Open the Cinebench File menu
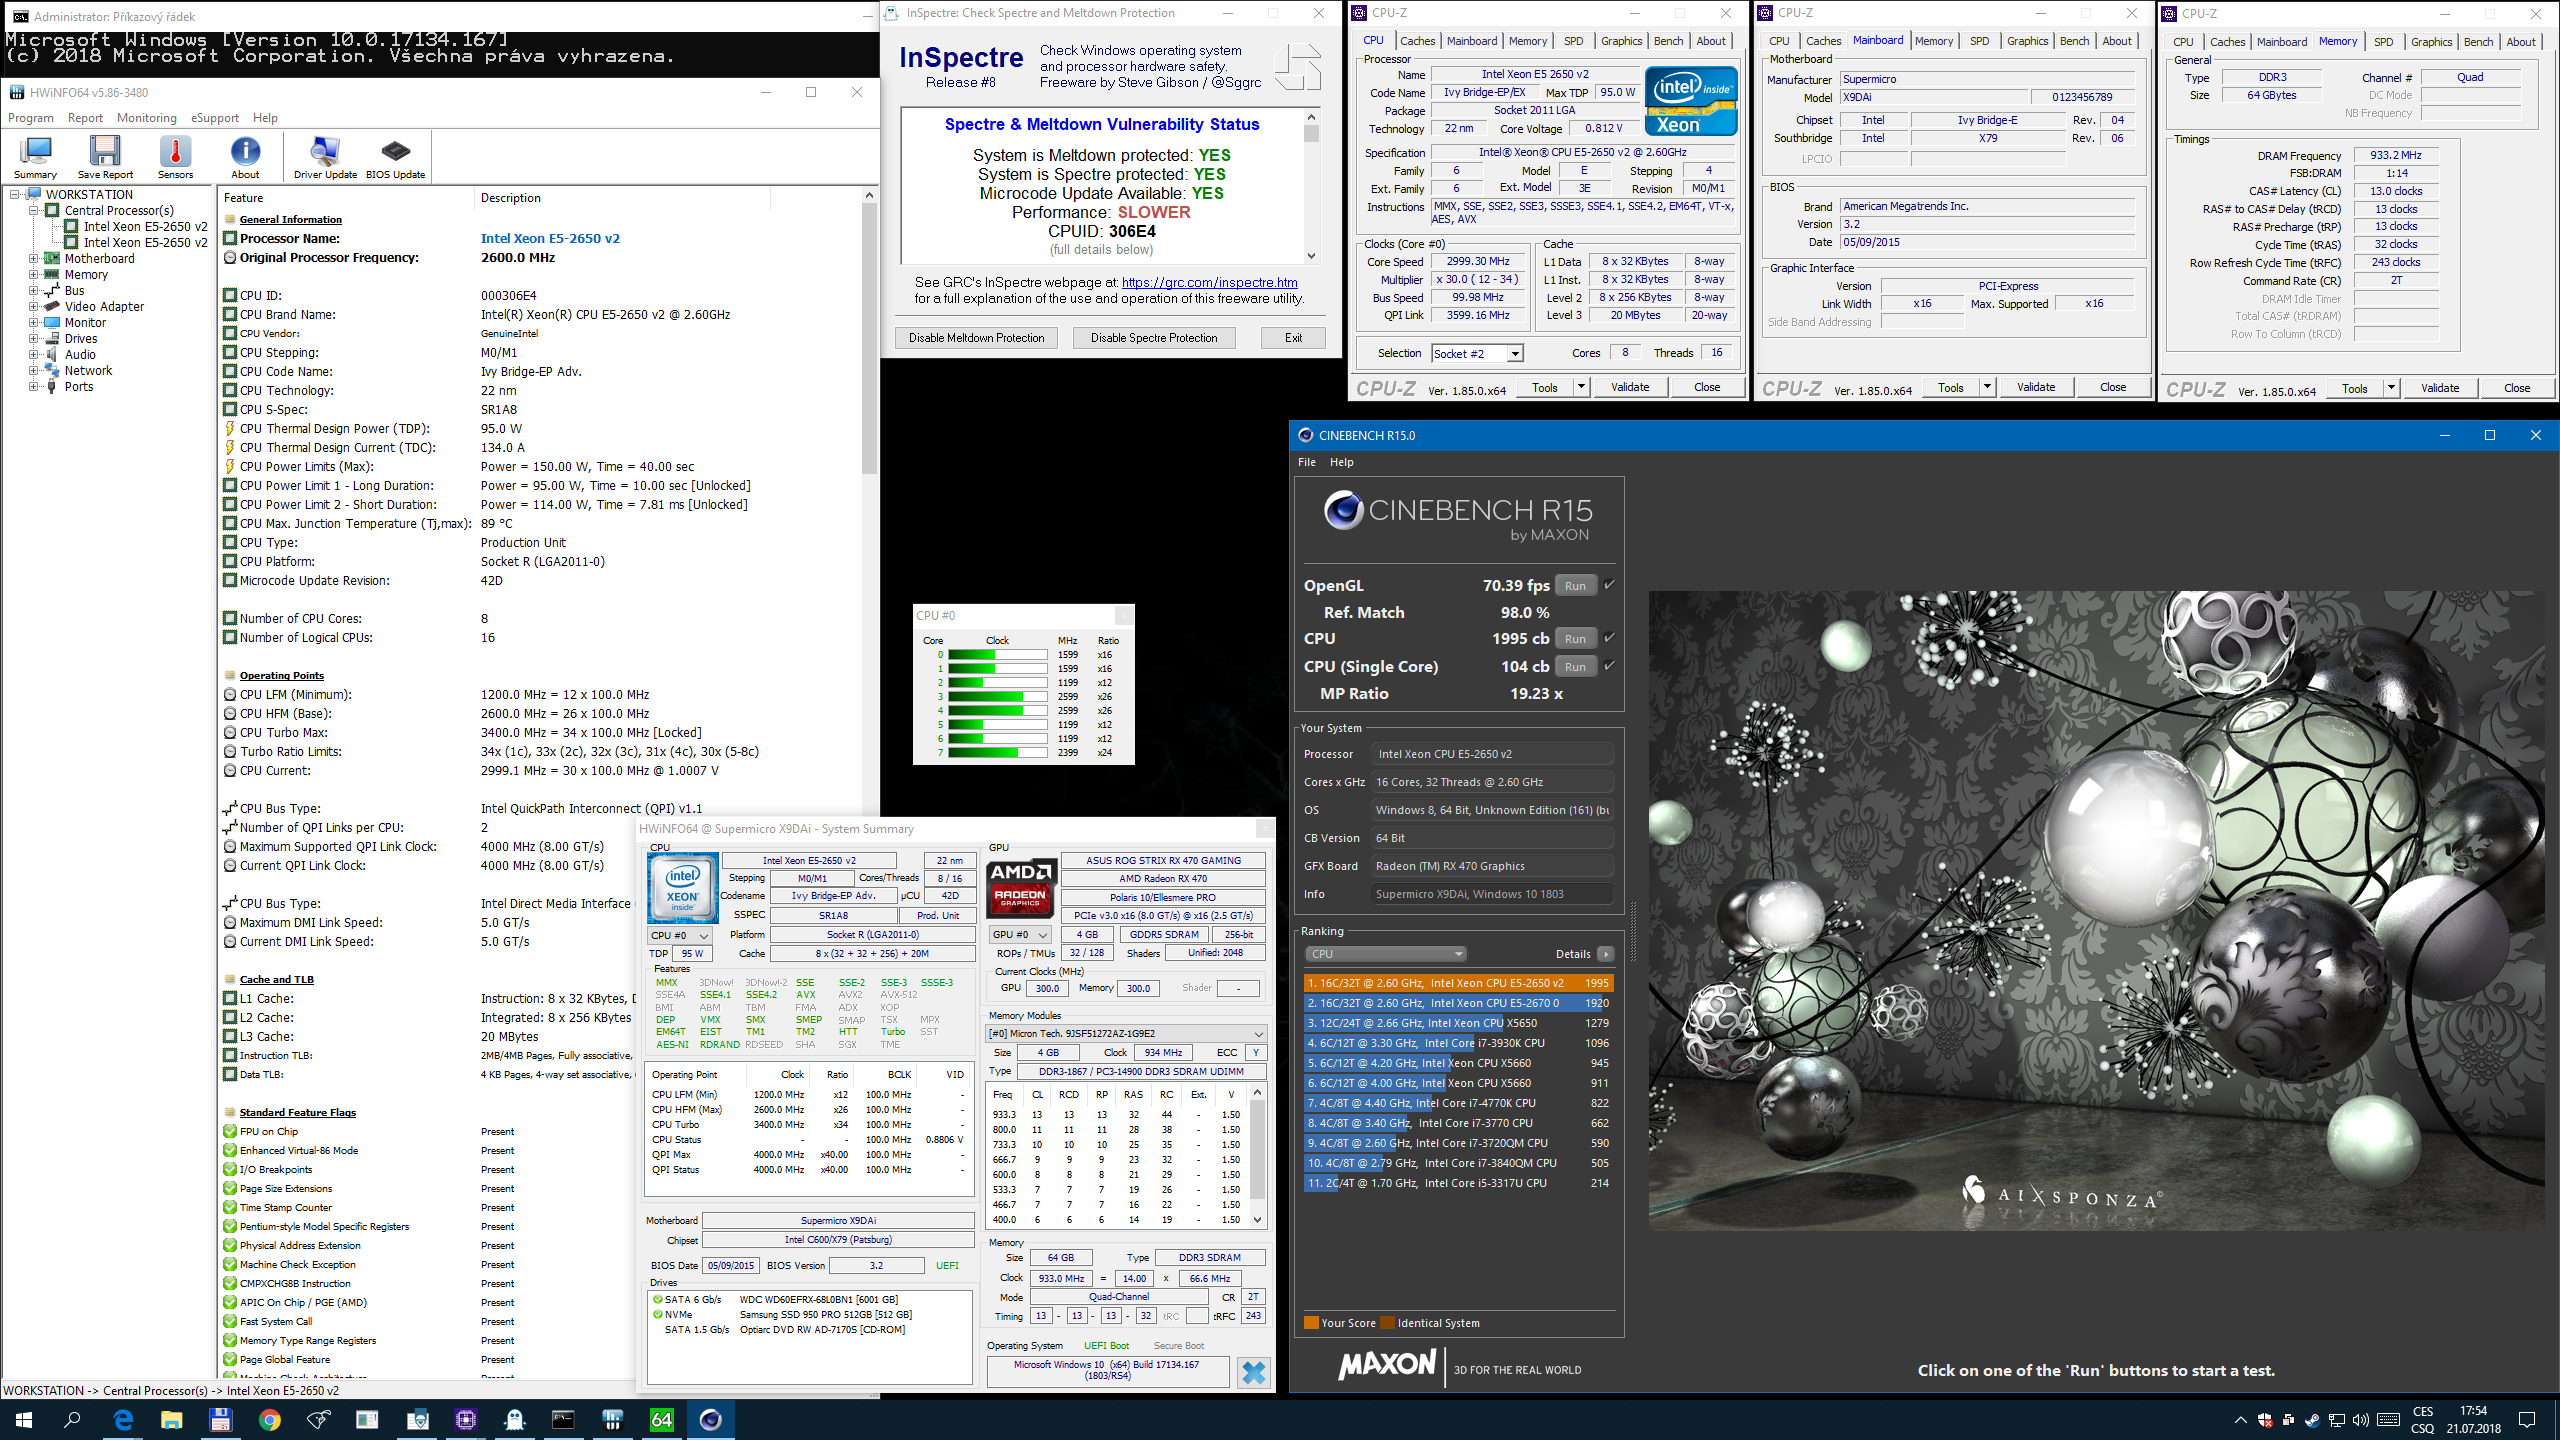This screenshot has height=1440, width=2560. 1307,462
